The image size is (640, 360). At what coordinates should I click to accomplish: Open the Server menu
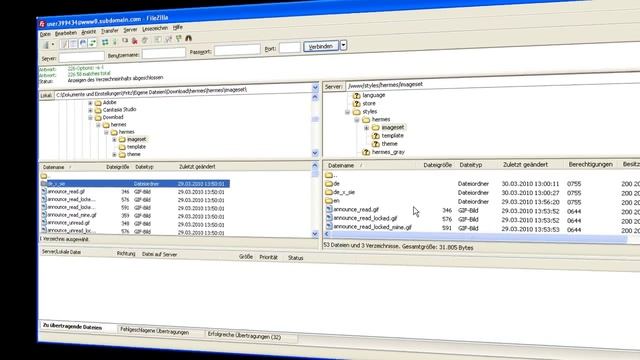[x=130, y=30]
